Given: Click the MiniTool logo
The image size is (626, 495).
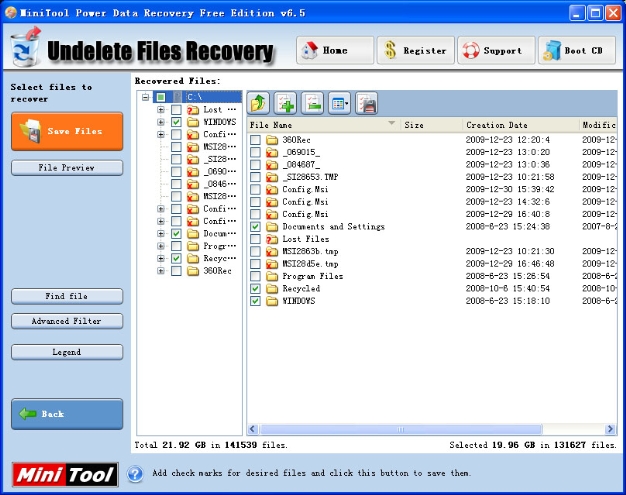Looking at the screenshot, I should (65, 475).
